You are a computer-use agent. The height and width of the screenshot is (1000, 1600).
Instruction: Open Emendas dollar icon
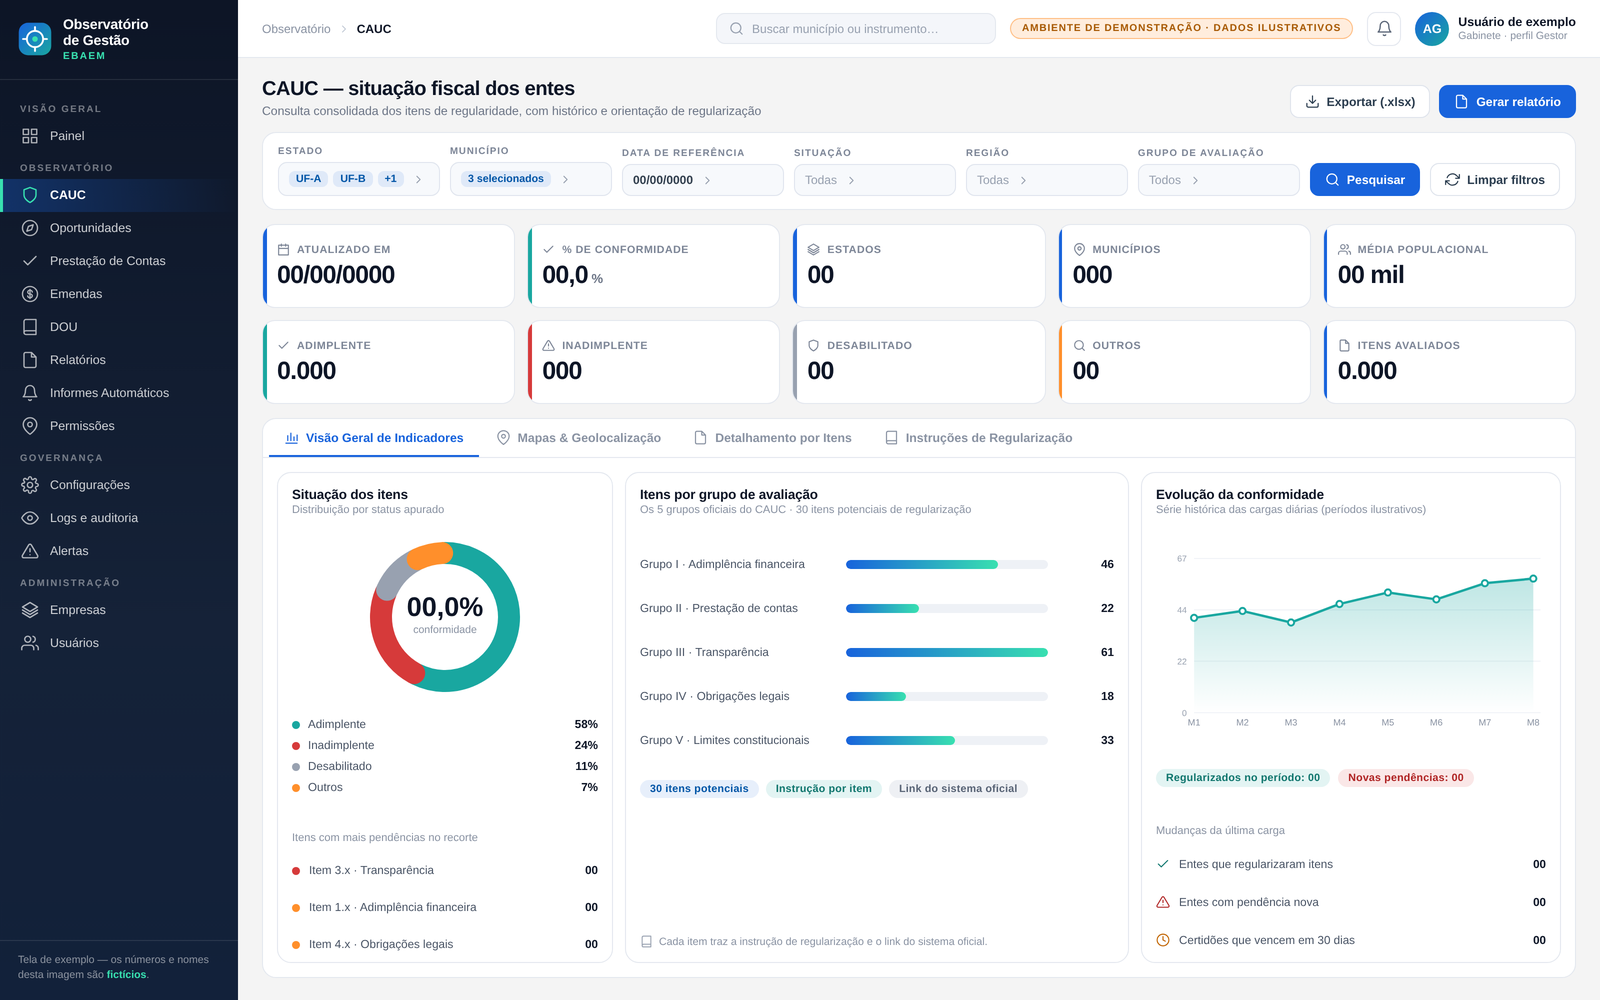[x=30, y=294]
